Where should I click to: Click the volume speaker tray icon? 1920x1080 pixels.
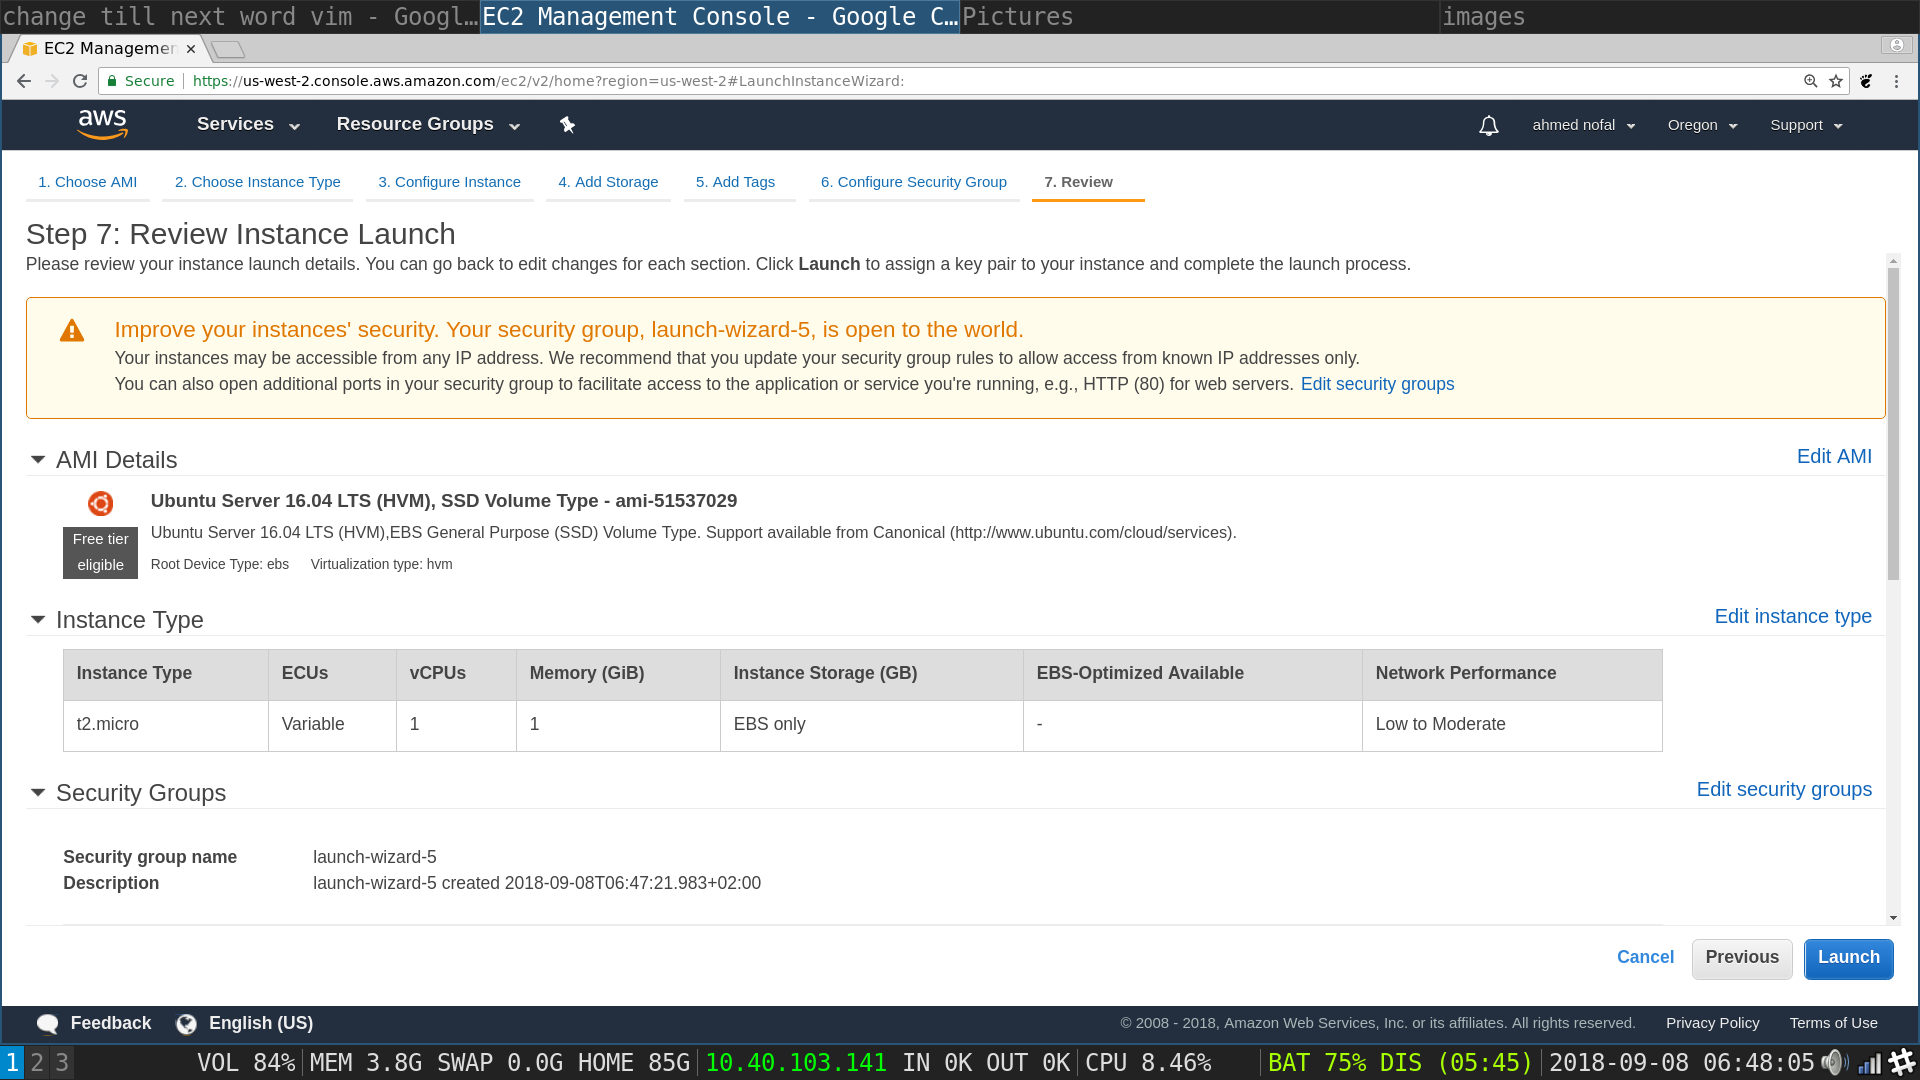coord(1833,1062)
